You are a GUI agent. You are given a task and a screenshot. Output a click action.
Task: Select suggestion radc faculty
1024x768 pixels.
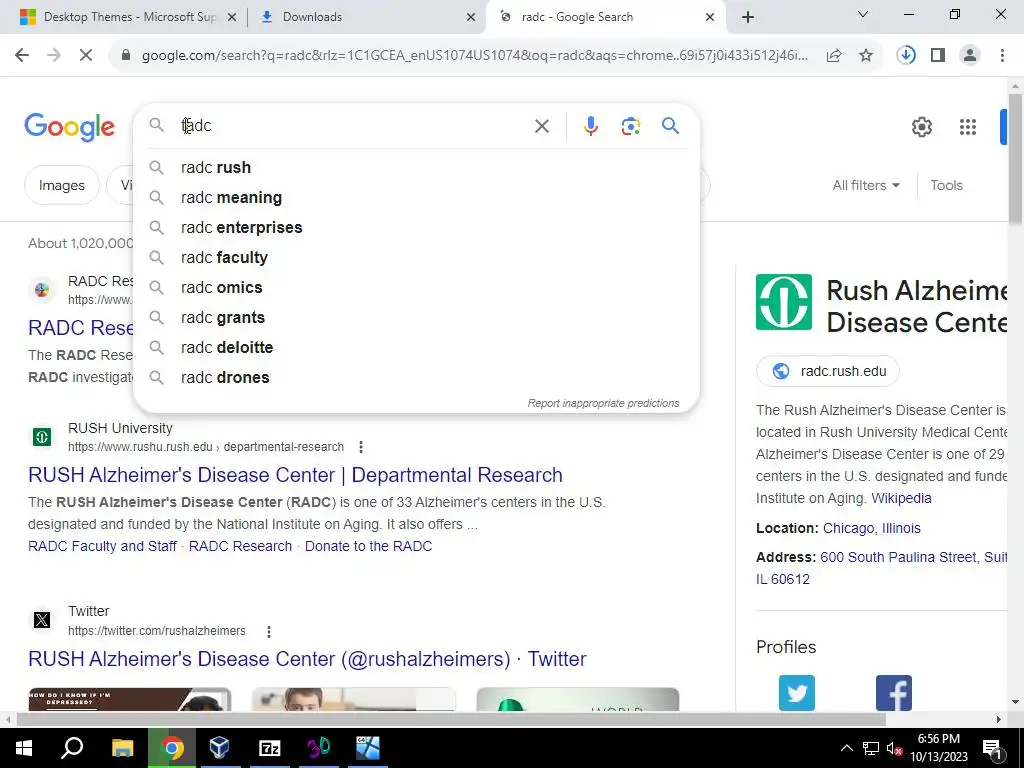417,258
